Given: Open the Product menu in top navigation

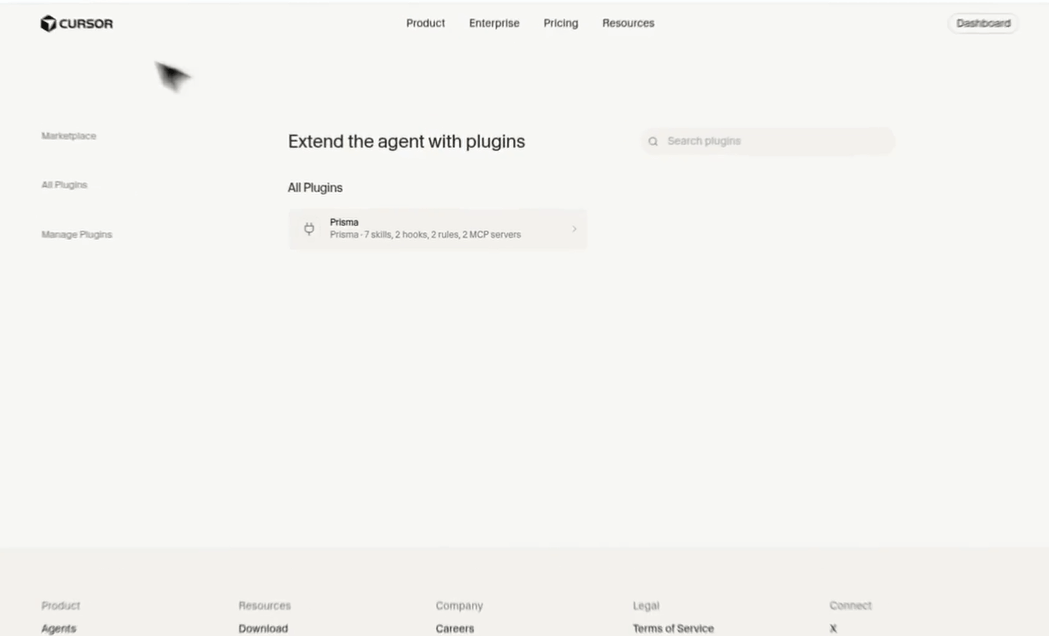Looking at the screenshot, I should 425,23.
